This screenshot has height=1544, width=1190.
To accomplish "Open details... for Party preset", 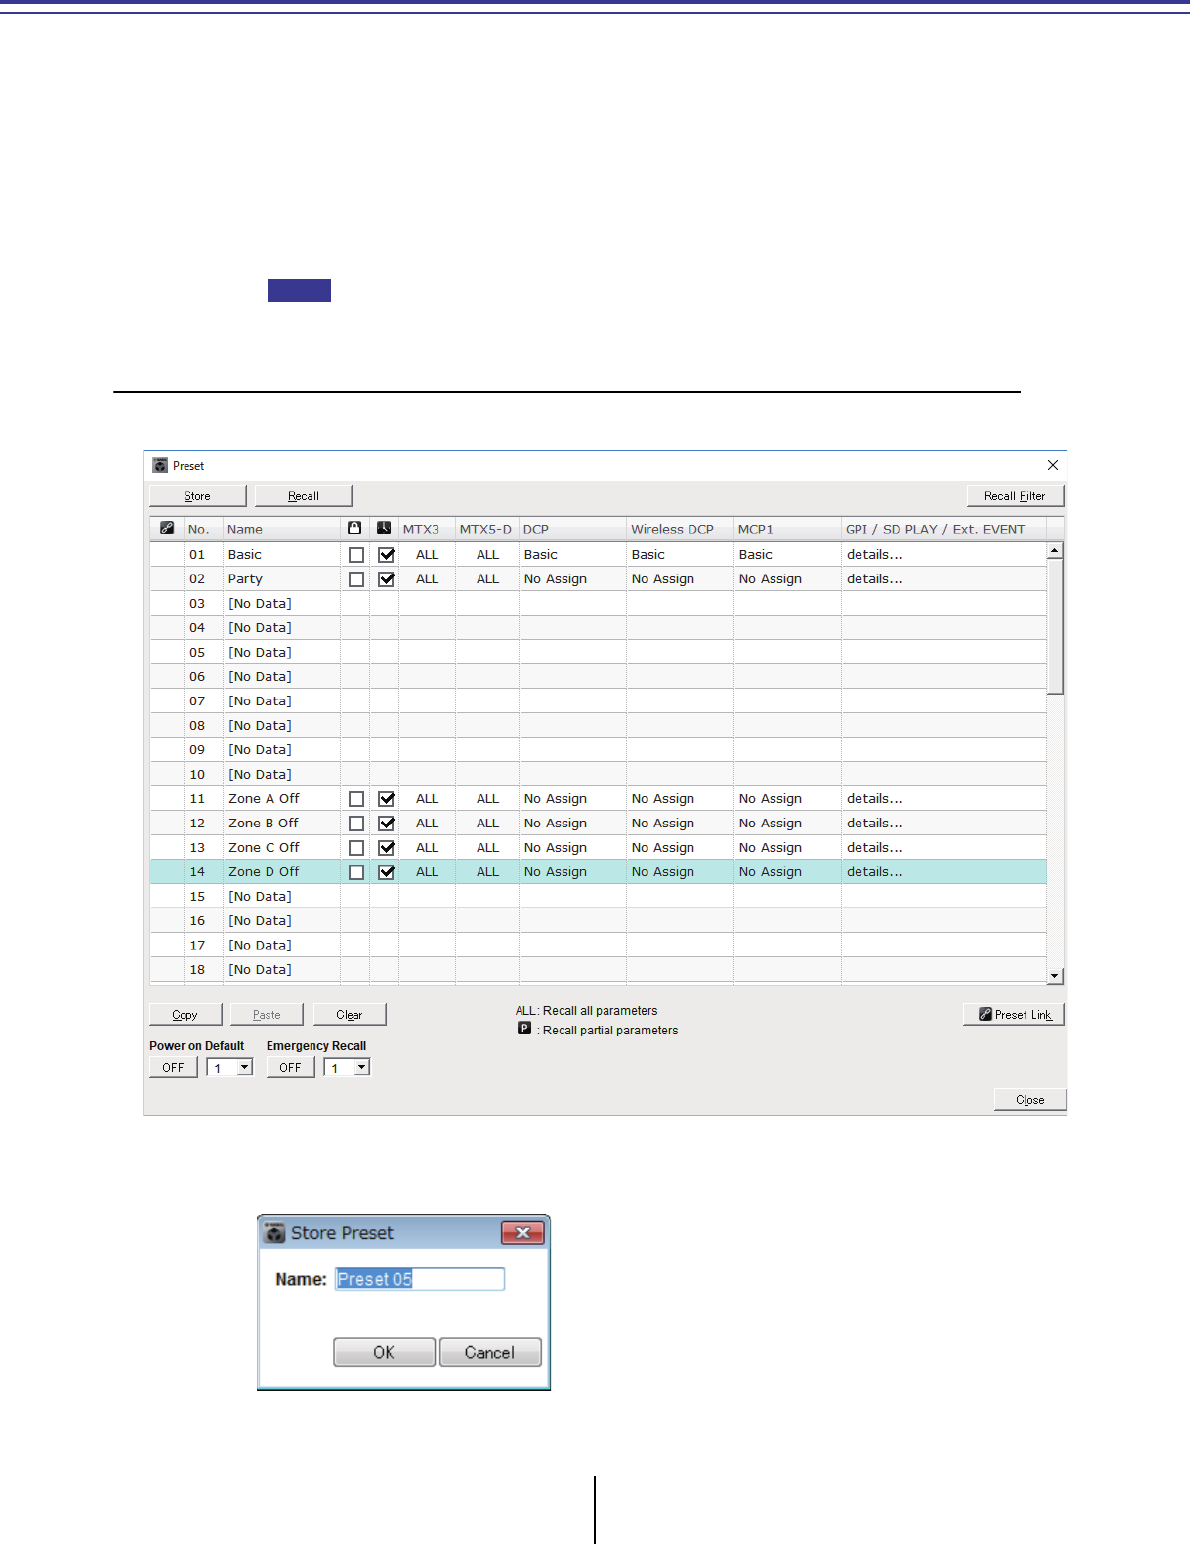I will click(875, 579).
